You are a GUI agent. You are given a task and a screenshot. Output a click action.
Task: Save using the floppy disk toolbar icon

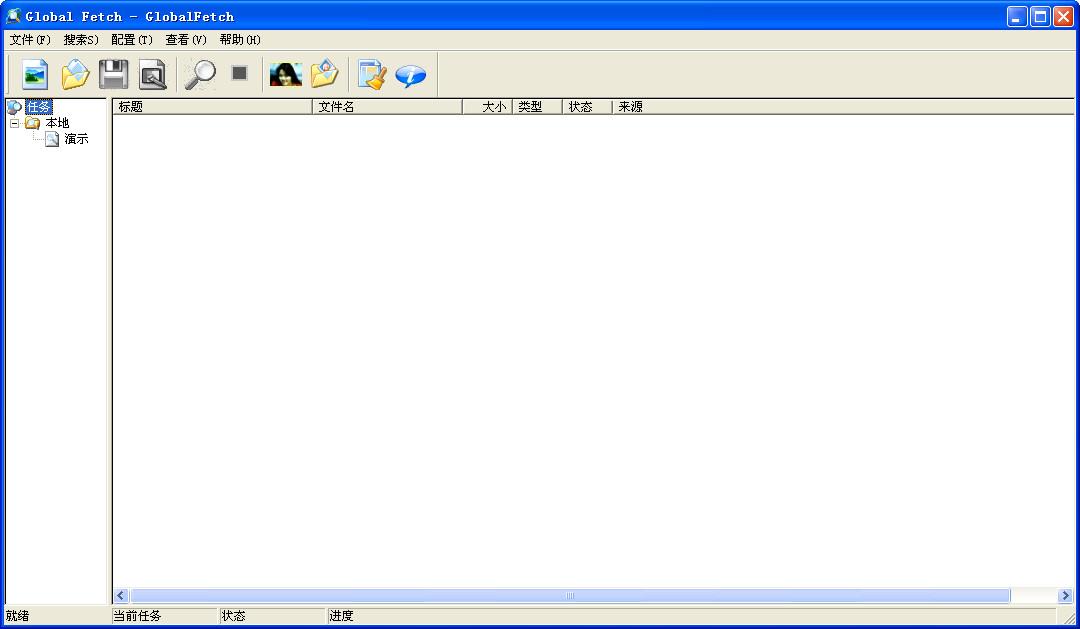(x=114, y=74)
